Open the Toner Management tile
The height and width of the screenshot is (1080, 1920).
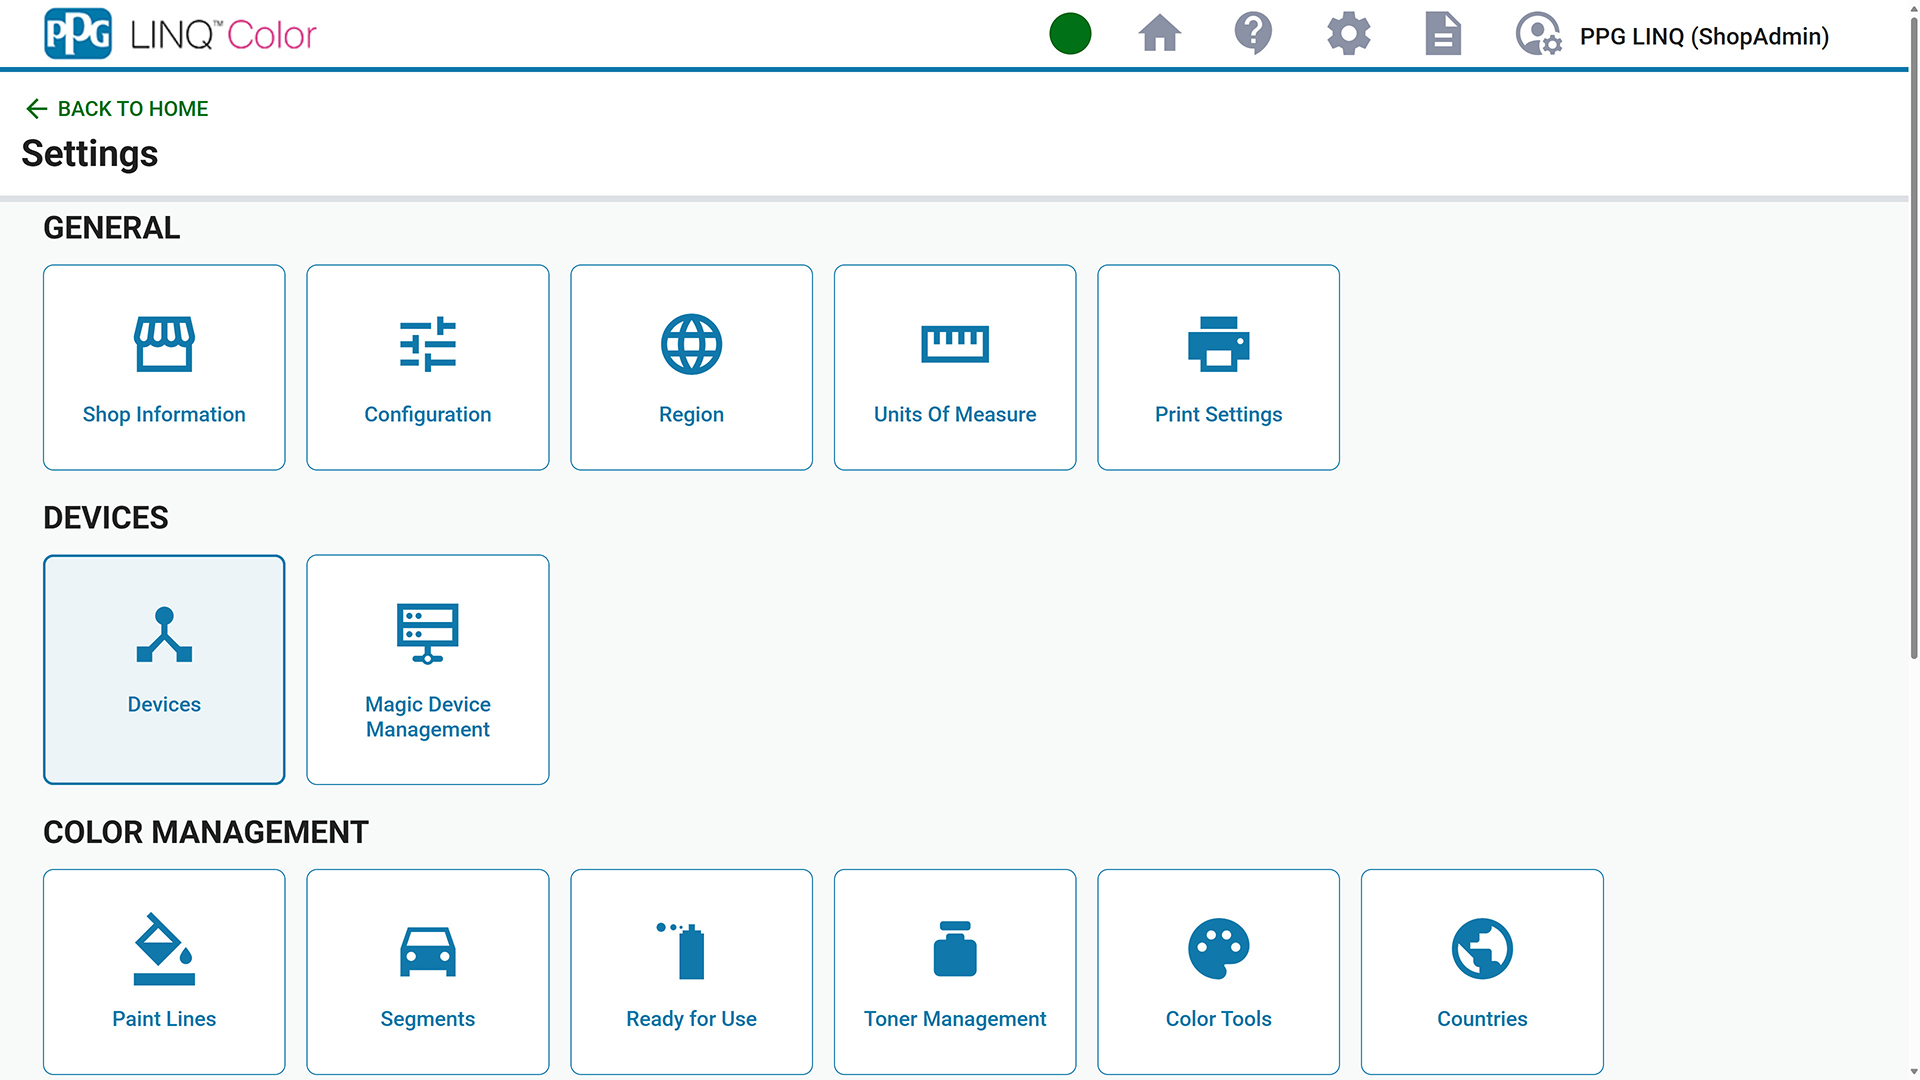954,971
